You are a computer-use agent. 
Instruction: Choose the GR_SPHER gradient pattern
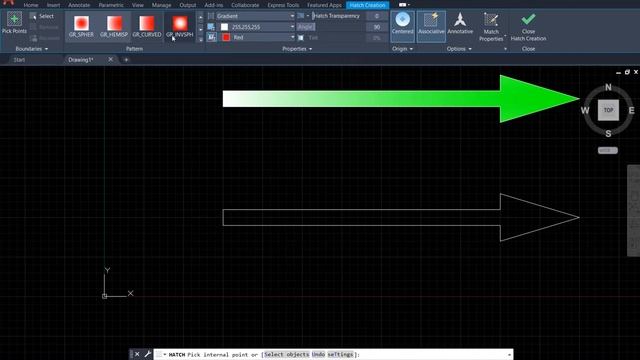tap(81, 26)
